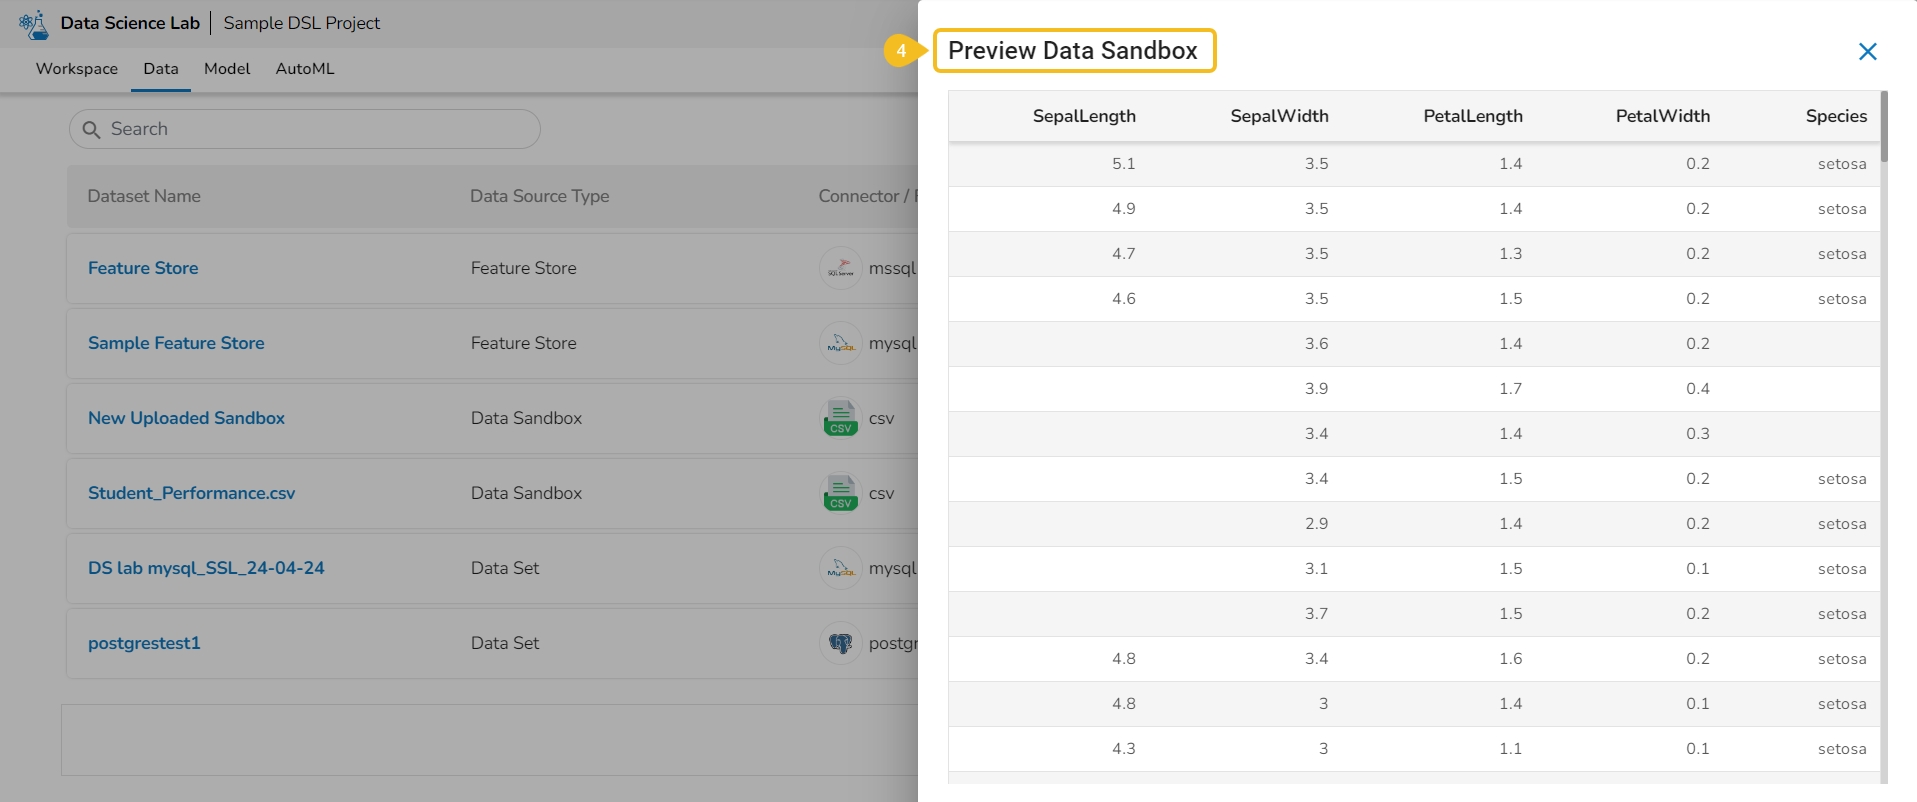1917x802 pixels.
Task: Click the mysql icon for DS lab mysql_SSL dataset
Action: click(x=840, y=568)
